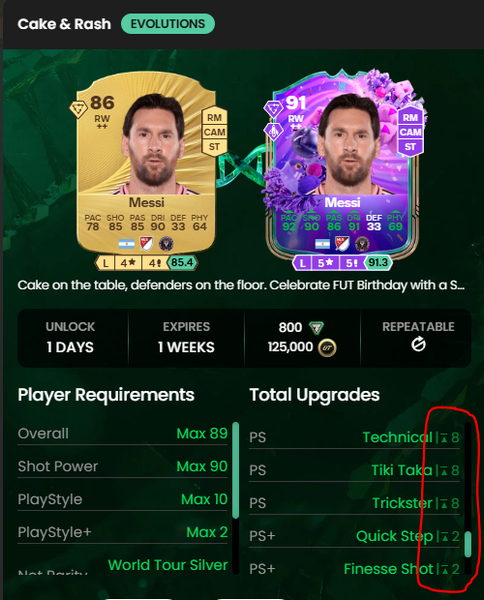Click the Quick Step PS+ upgrade row

[x=354, y=536]
